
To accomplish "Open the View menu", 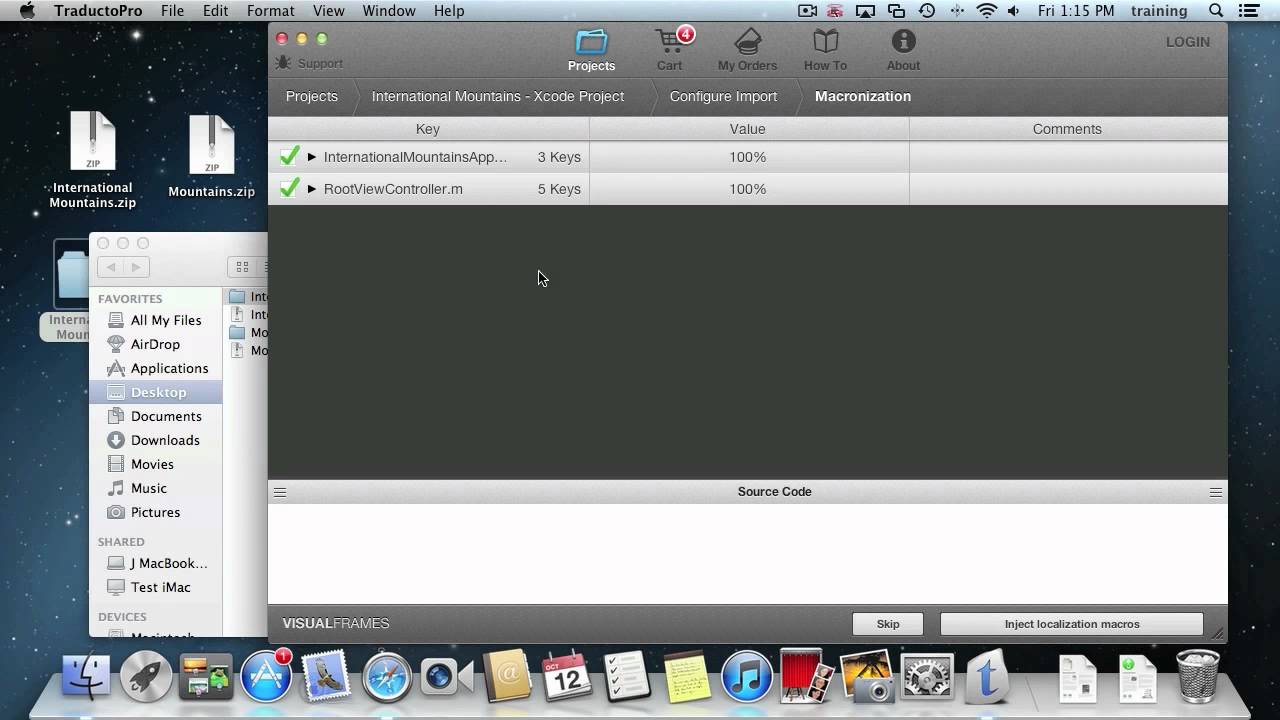I will tap(329, 11).
